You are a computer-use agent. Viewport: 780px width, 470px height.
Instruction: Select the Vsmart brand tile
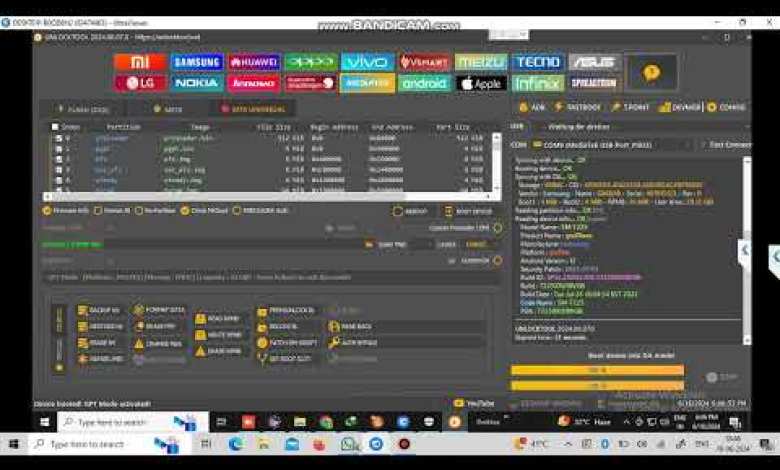pyautogui.click(x=424, y=62)
